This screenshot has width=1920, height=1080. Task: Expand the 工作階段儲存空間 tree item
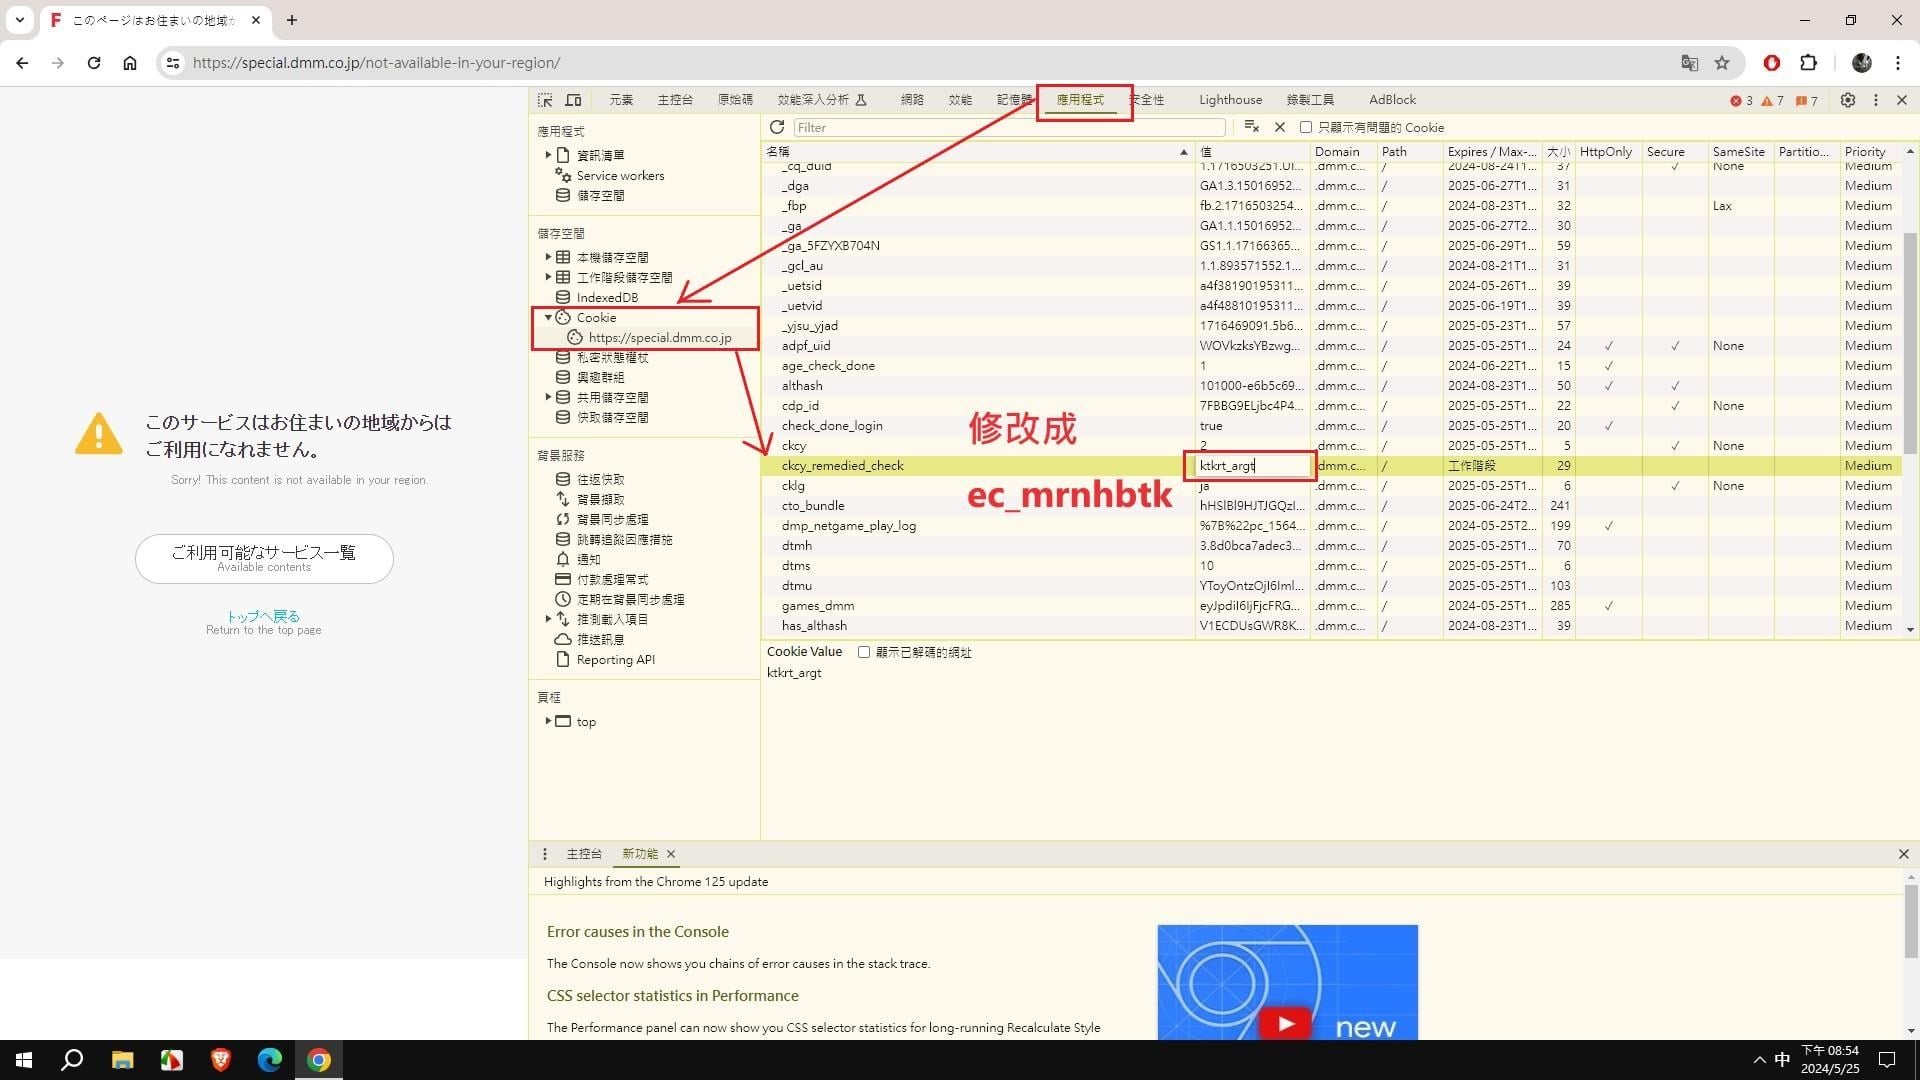[548, 277]
